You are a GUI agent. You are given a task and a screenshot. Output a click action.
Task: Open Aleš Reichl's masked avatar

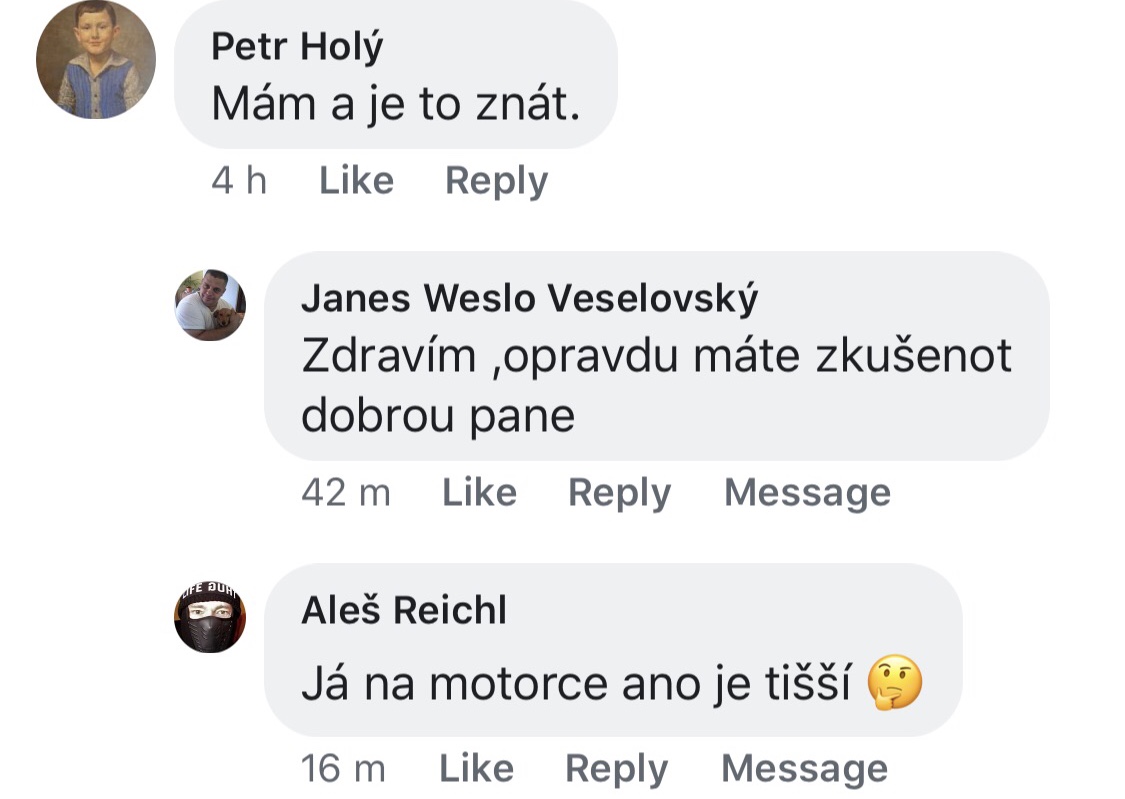click(x=210, y=617)
